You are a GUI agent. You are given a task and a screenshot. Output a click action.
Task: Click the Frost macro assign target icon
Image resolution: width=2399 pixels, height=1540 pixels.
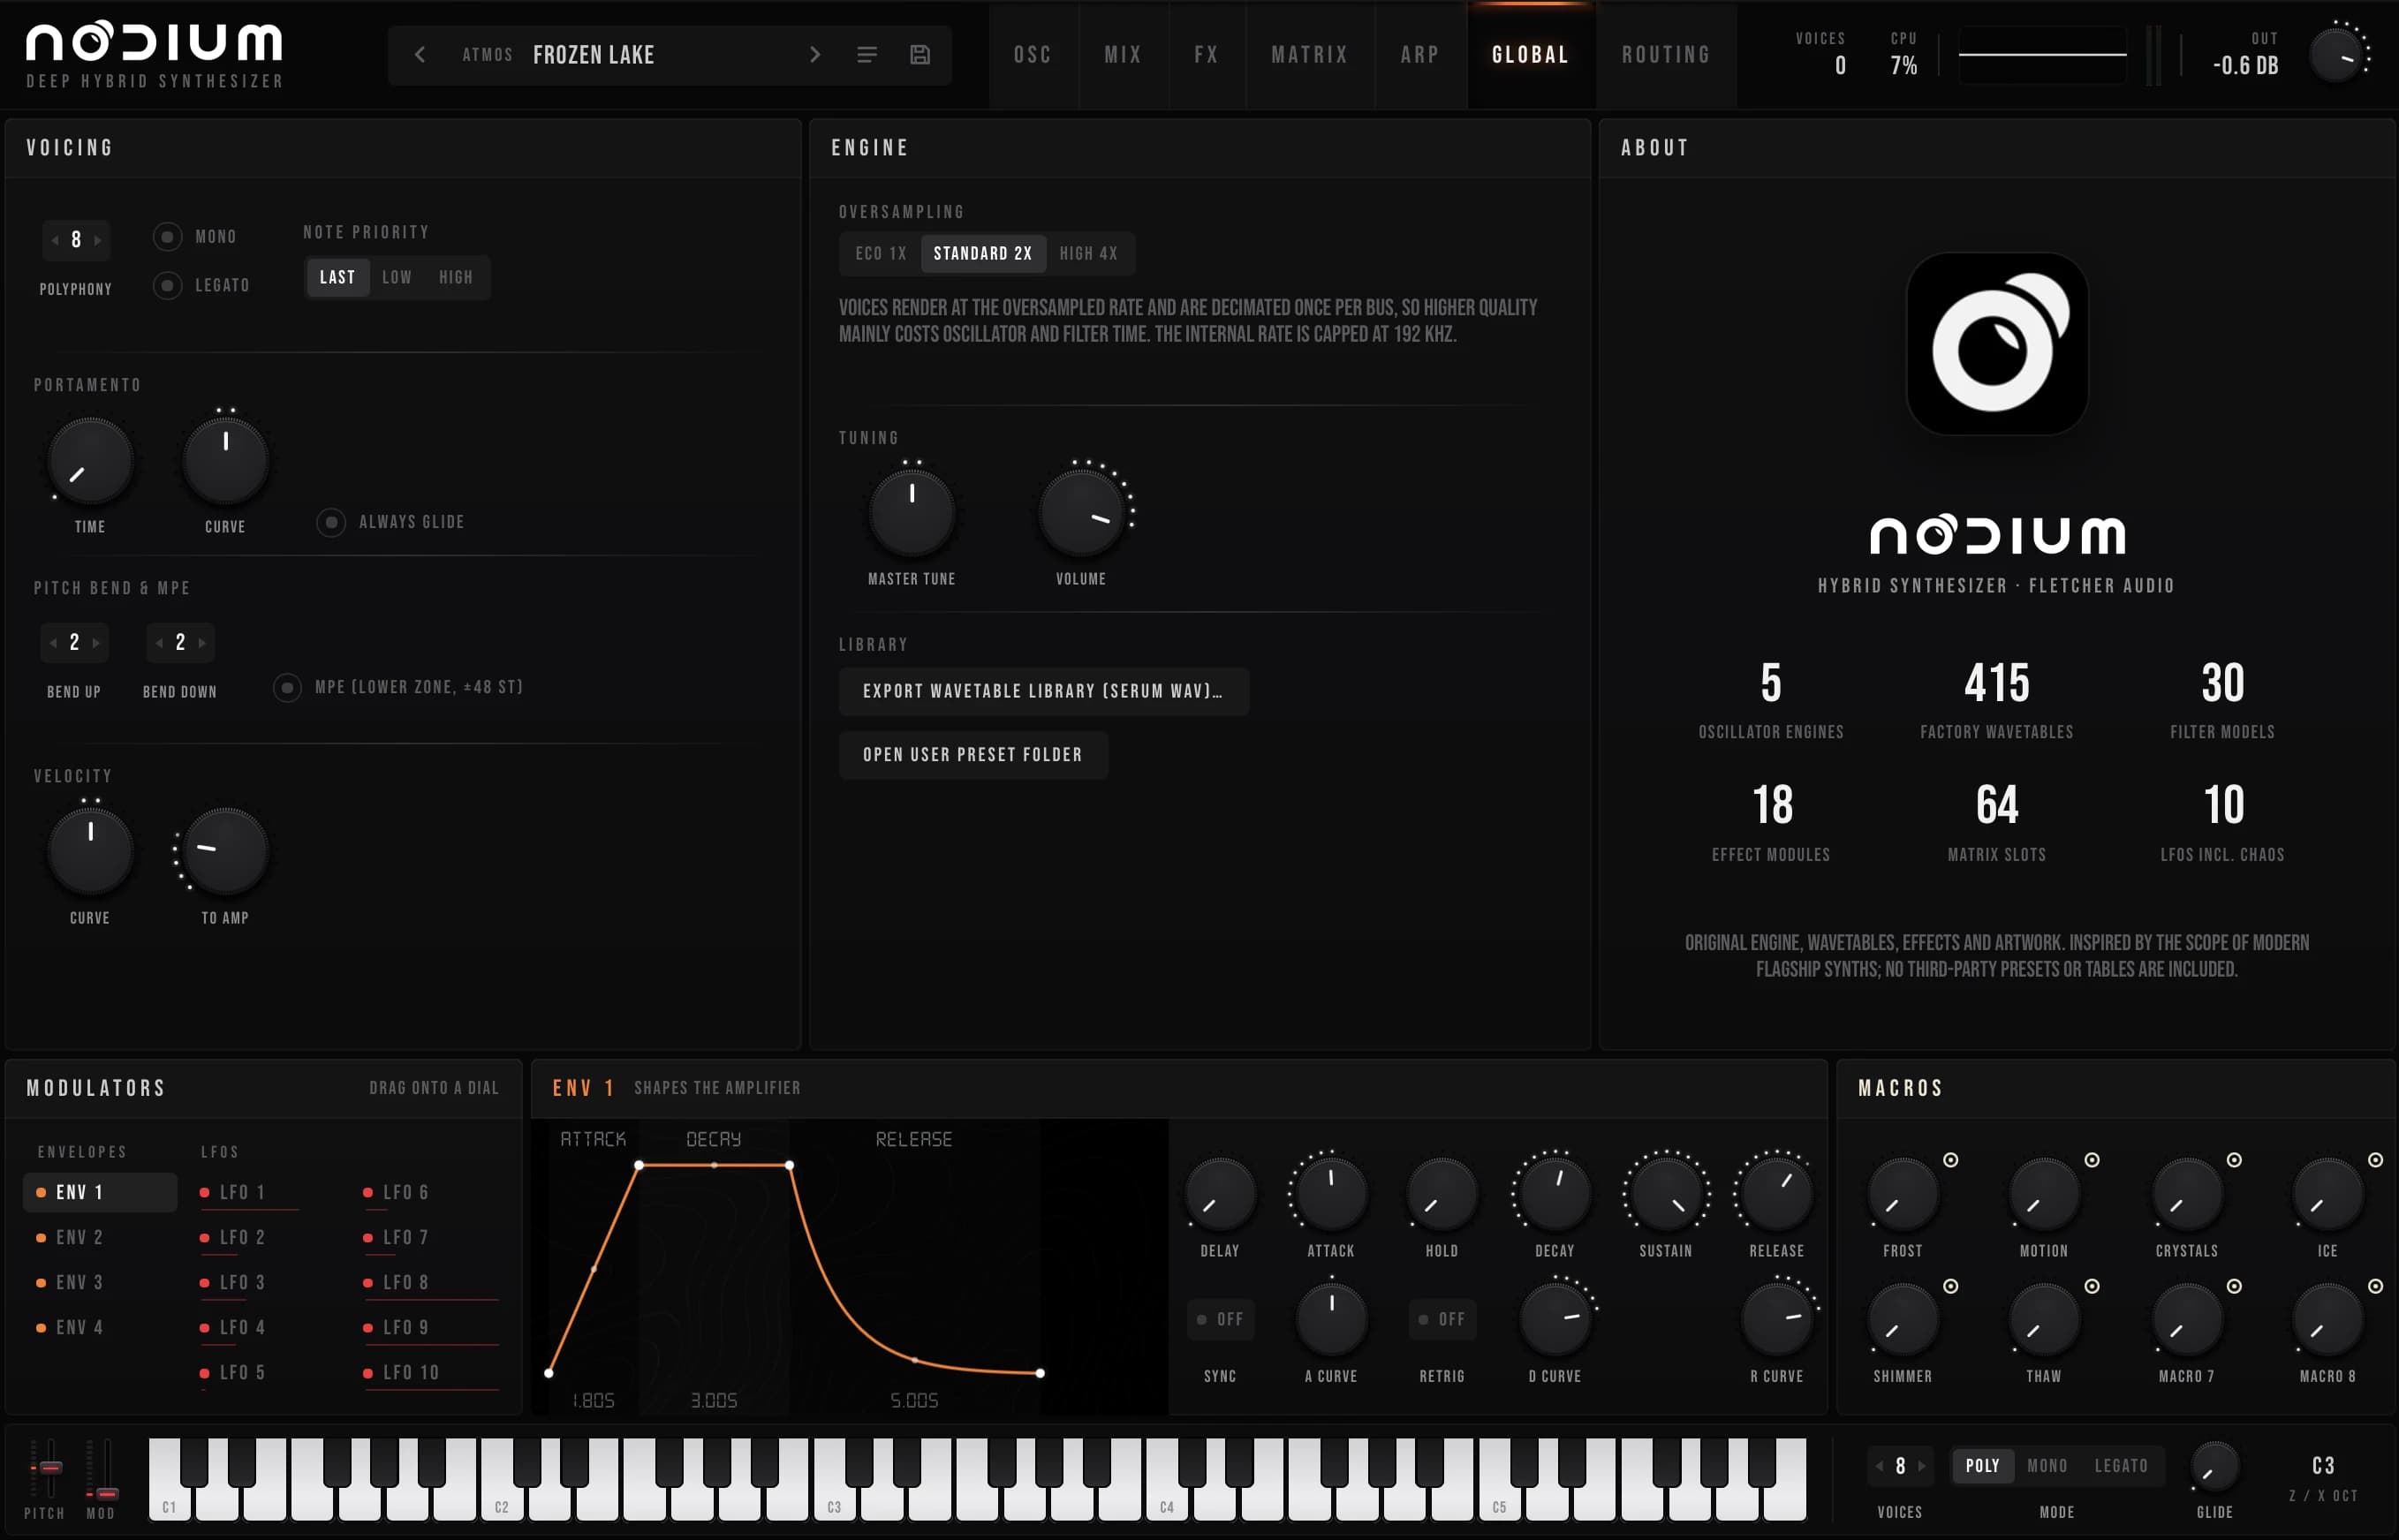1950,1160
